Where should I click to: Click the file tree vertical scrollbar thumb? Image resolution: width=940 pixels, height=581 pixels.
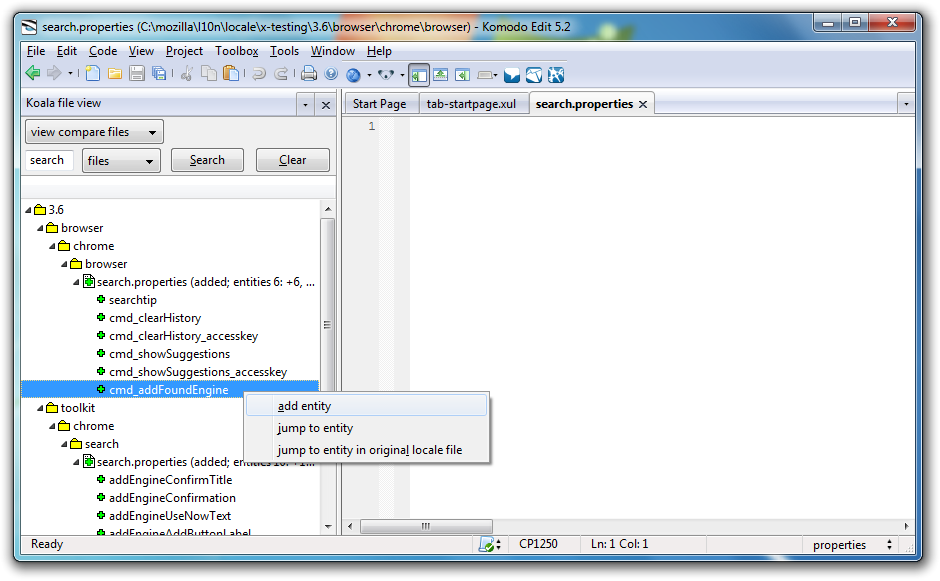327,325
